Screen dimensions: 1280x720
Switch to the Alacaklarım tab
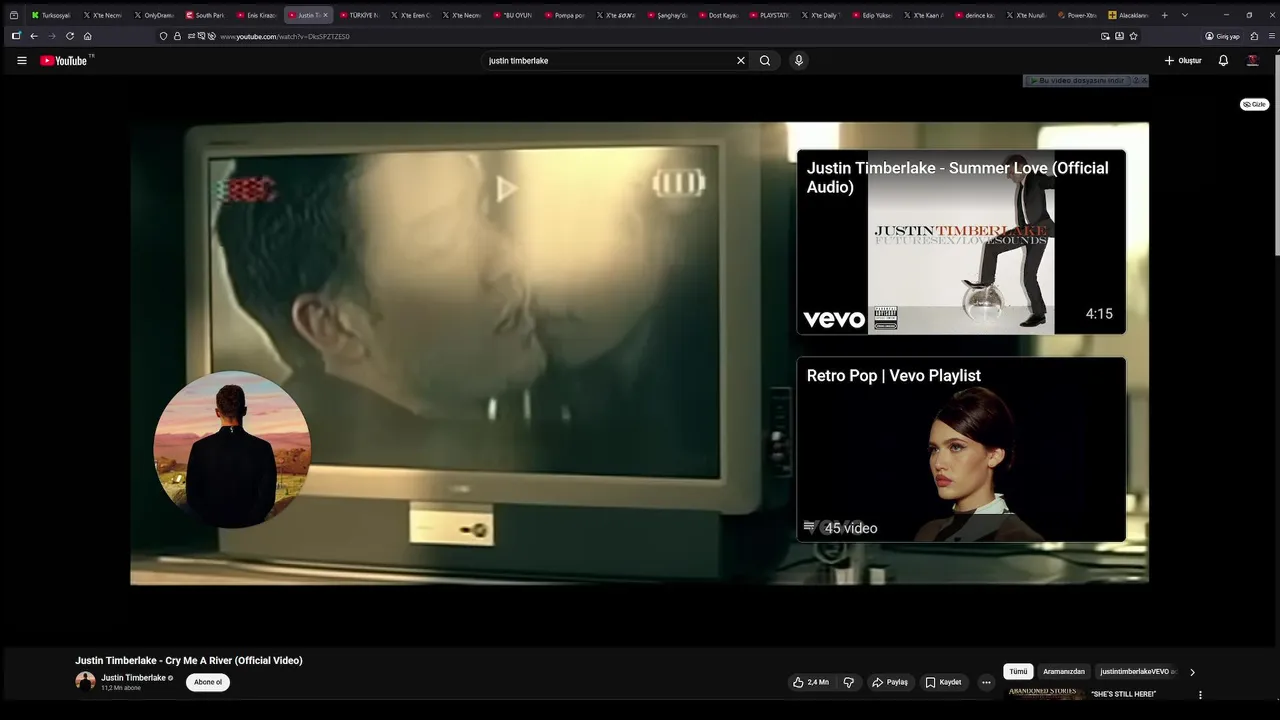1128,15
